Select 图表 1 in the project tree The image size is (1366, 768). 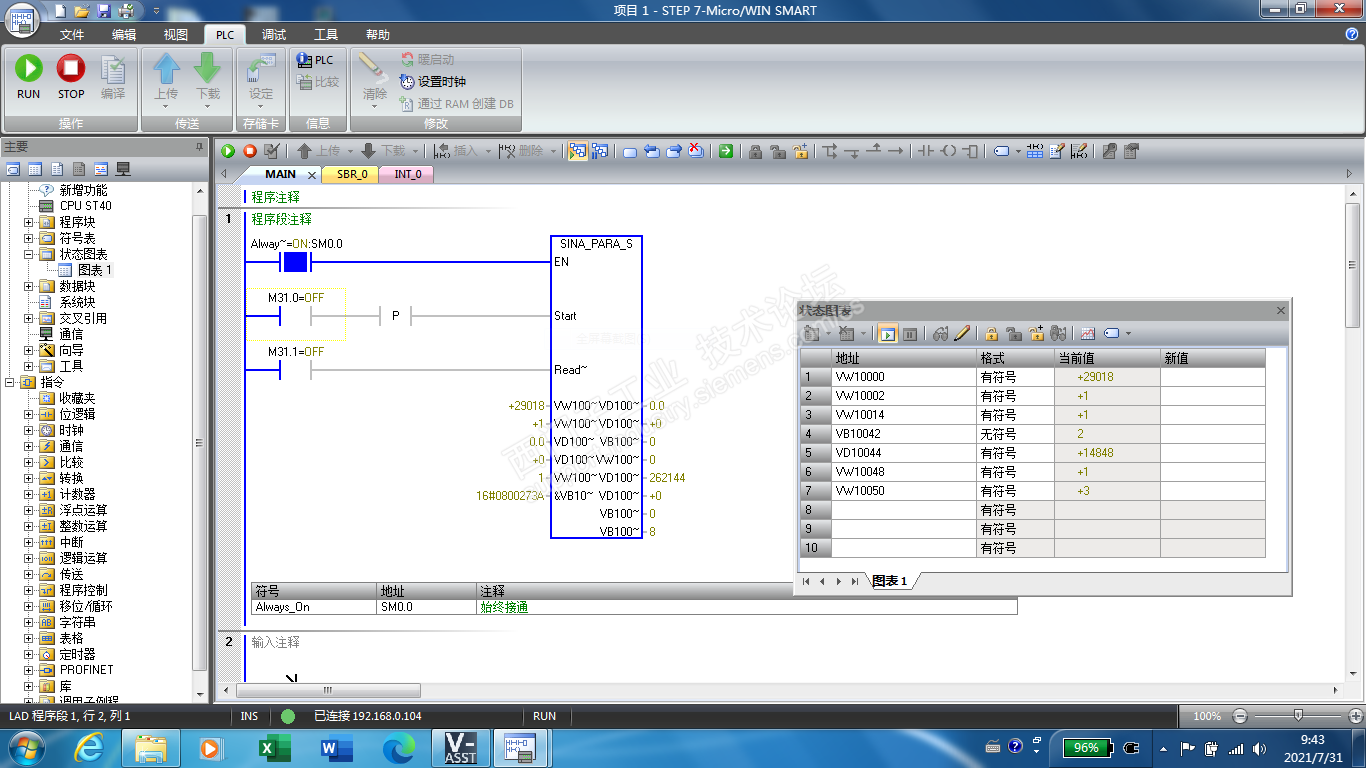[x=95, y=270]
